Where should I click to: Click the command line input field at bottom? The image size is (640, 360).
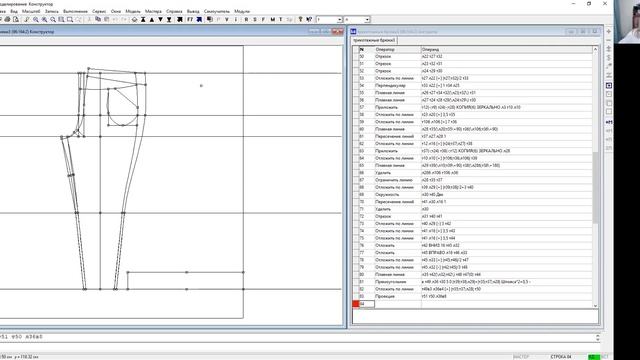coord(297,337)
